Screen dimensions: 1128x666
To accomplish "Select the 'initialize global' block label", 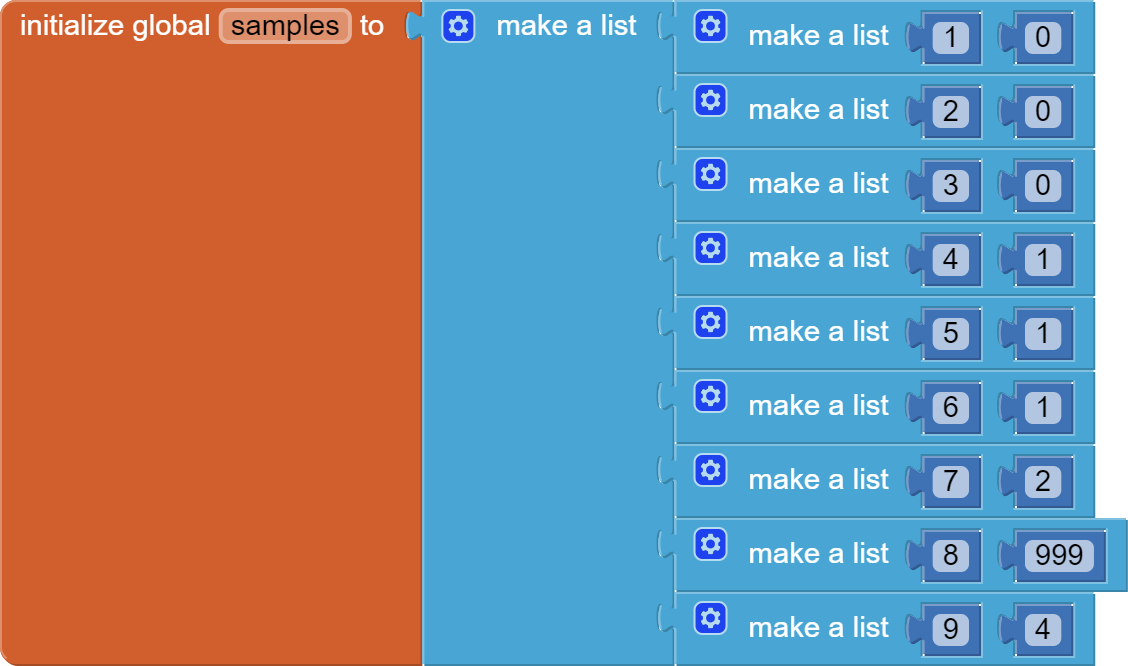I will pyautogui.click(x=114, y=26).
